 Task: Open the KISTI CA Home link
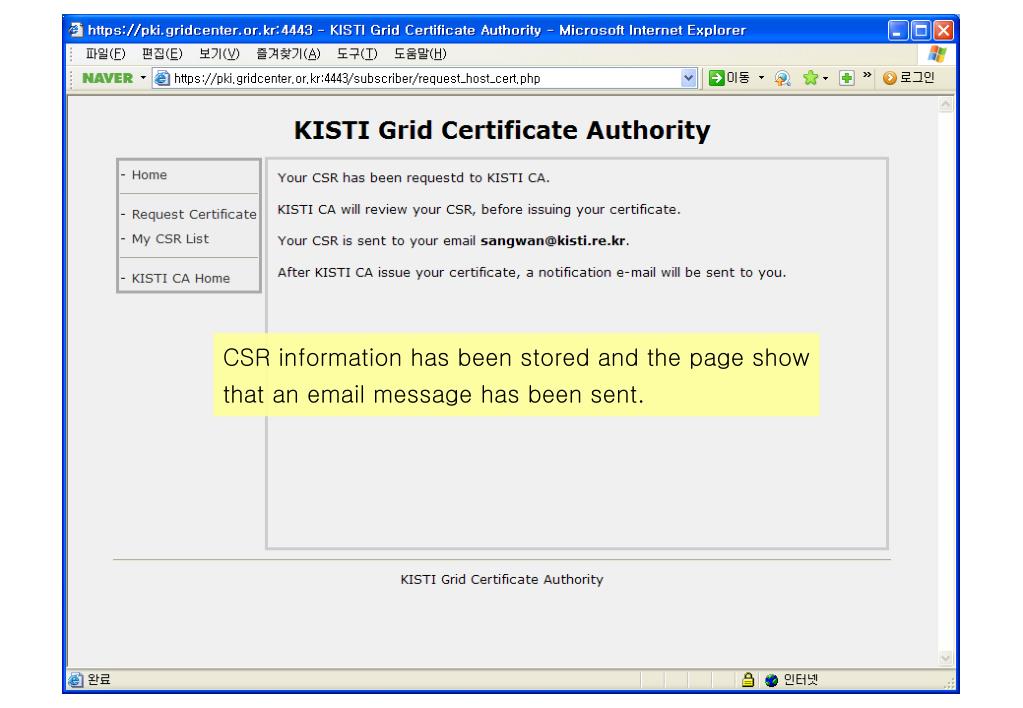[181, 278]
